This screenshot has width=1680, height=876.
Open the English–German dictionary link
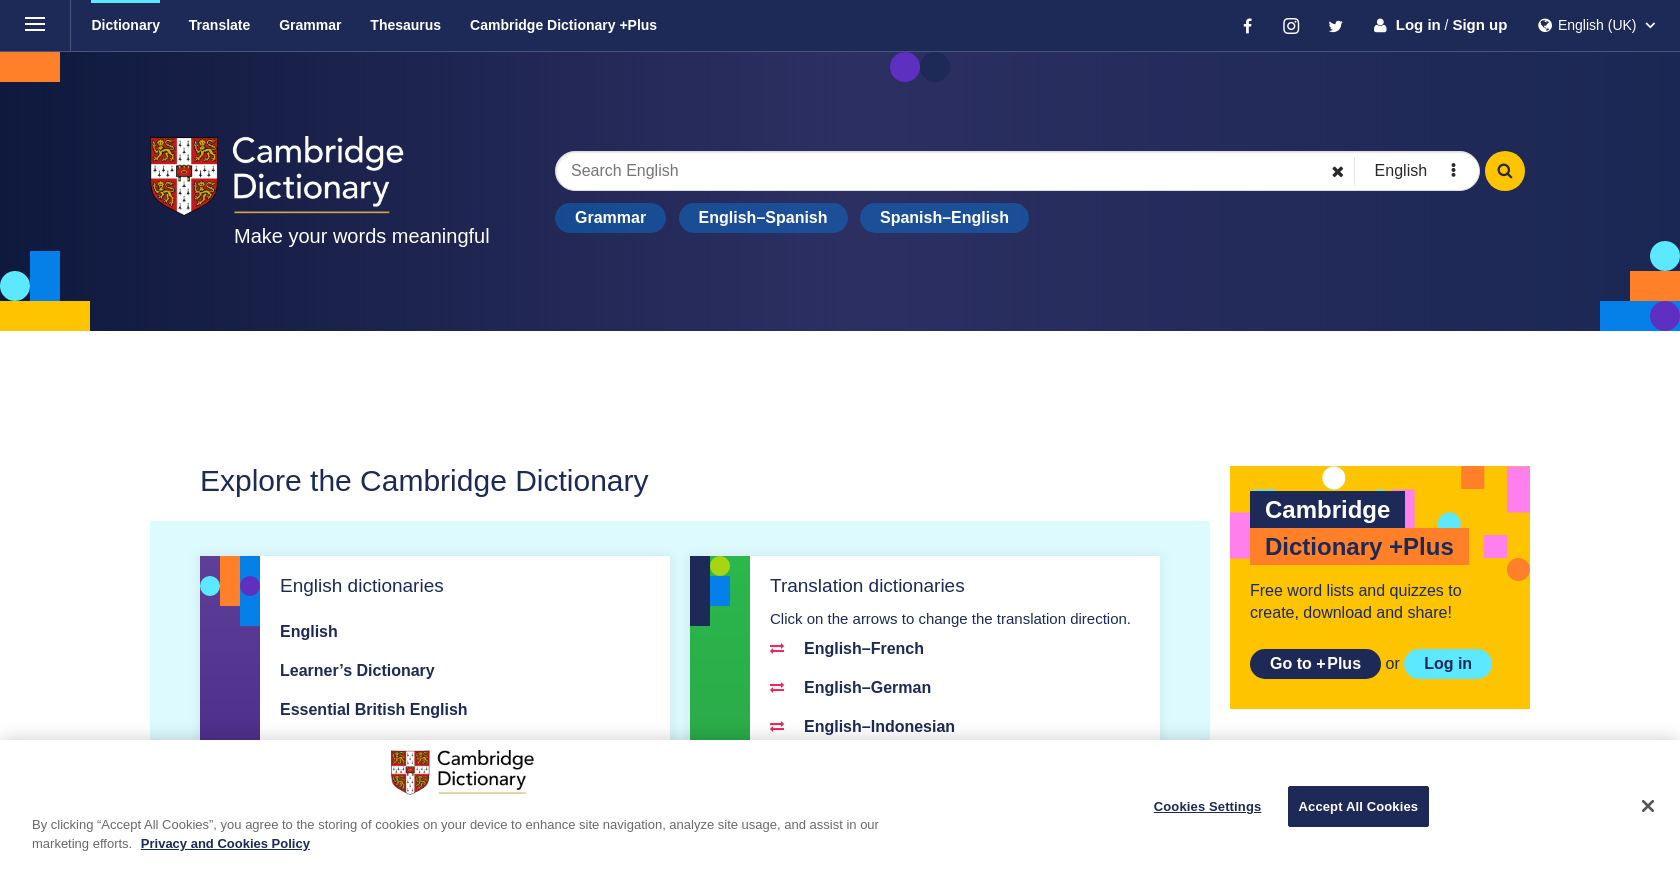point(867,688)
